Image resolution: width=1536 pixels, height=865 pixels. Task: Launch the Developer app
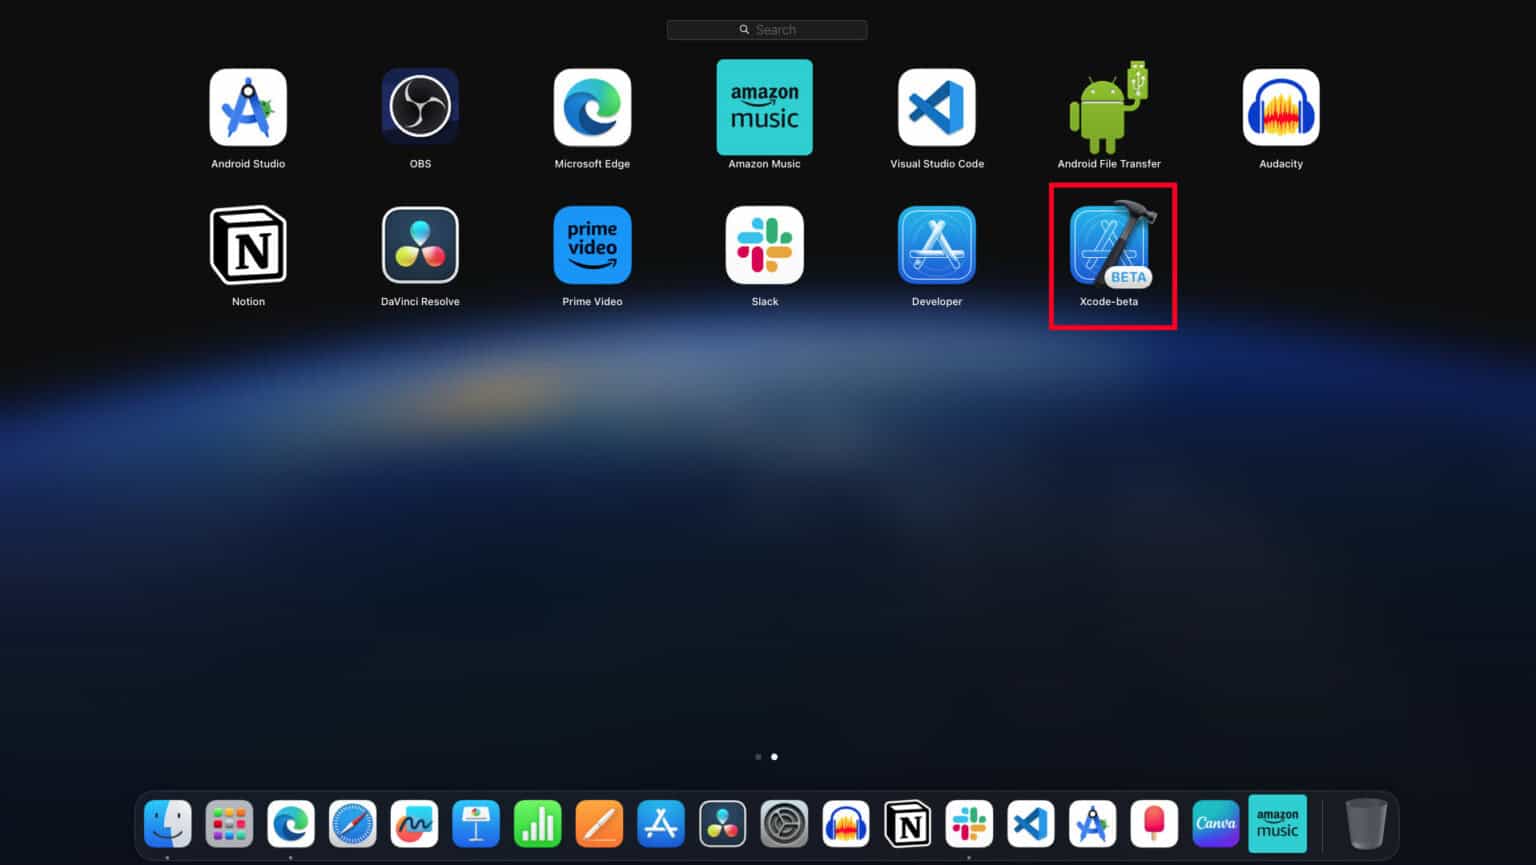click(936, 245)
